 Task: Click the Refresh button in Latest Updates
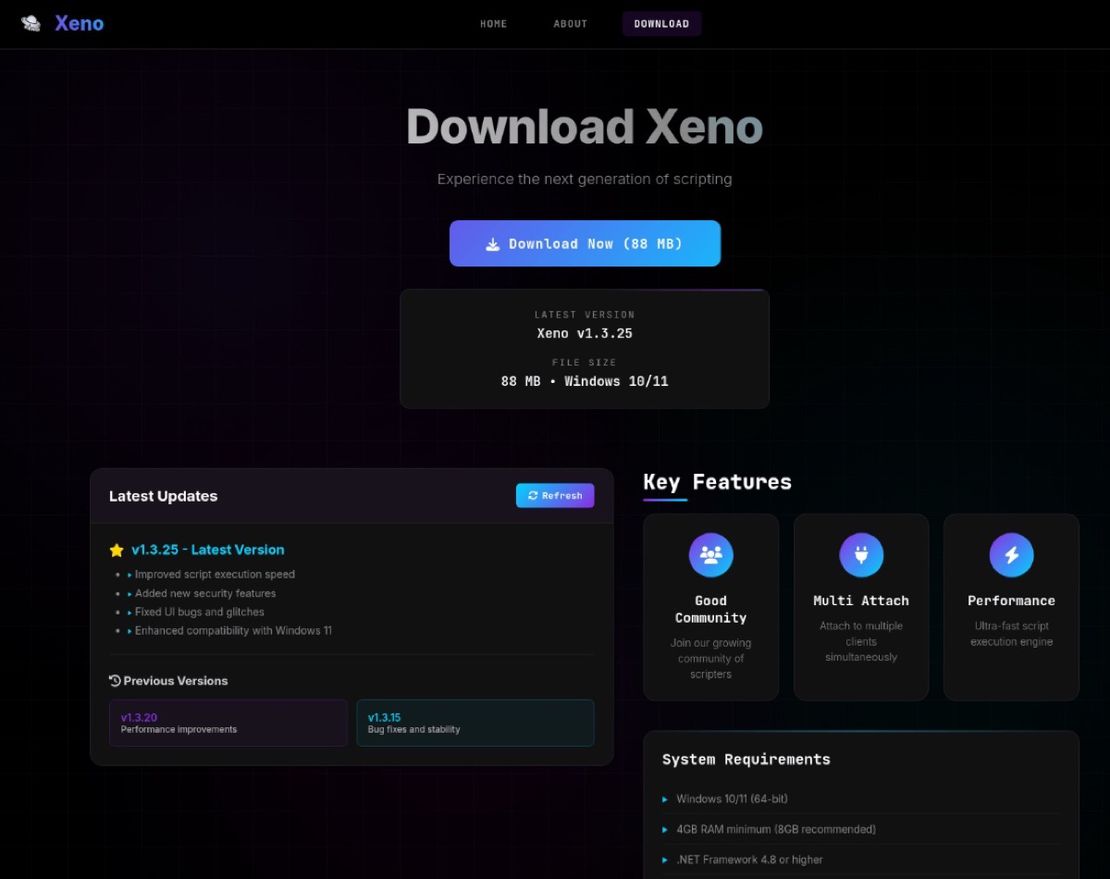click(554, 495)
